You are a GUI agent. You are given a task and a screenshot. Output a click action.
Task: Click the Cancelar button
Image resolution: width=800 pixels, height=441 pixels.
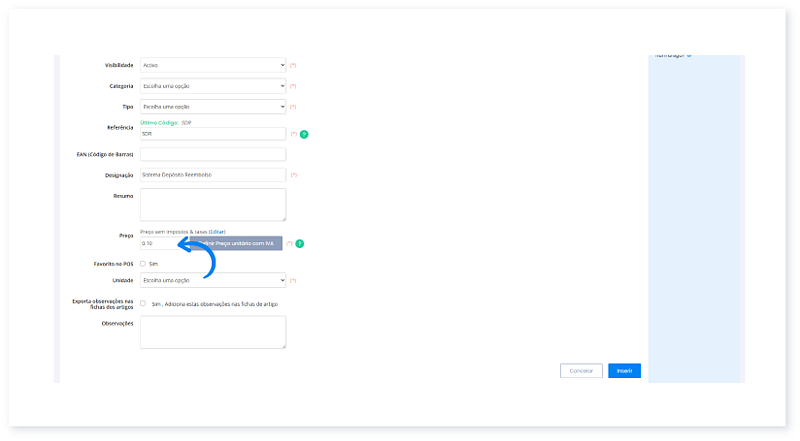tap(581, 370)
